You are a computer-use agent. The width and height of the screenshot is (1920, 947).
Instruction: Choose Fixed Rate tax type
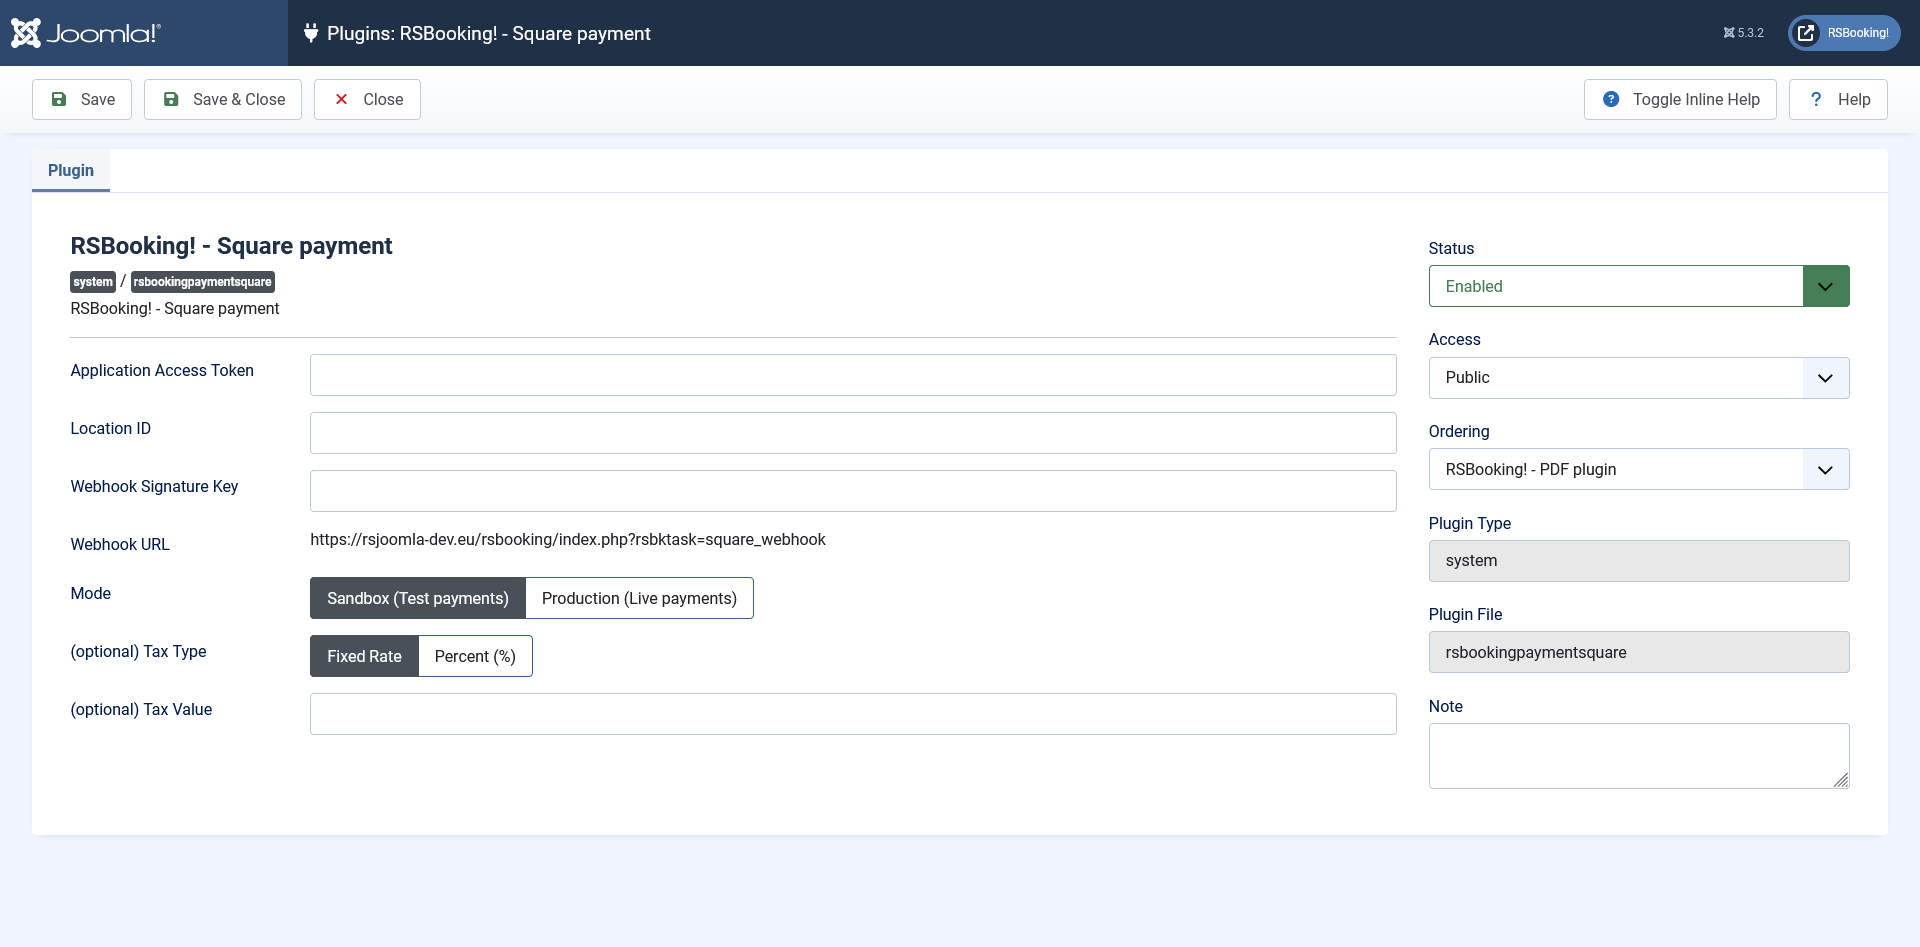click(x=364, y=656)
